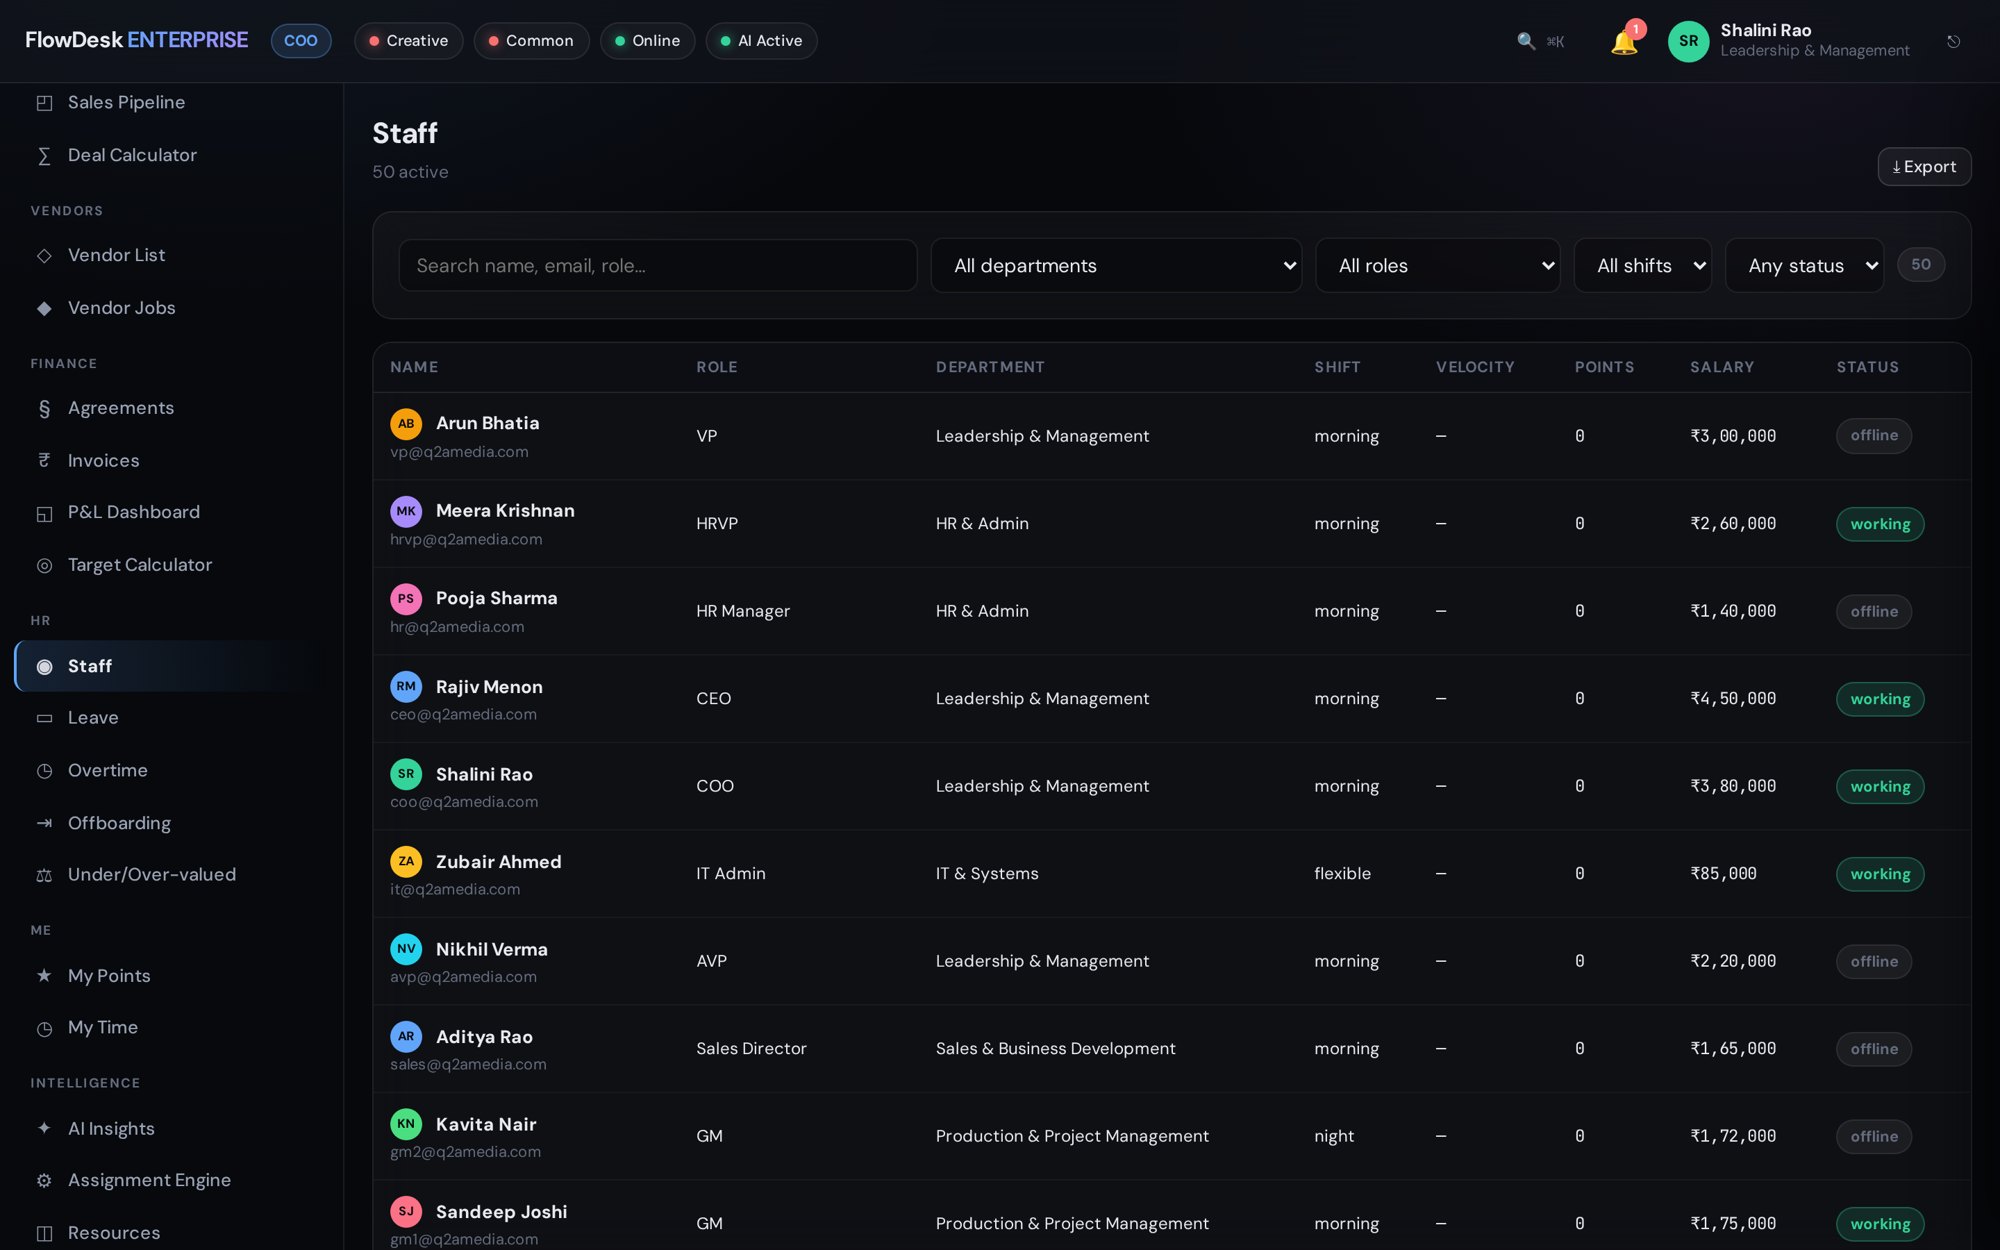Image resolution: width=2000 pixels, height=1250 pixels.
Task: Click the Deal Calculator sigma icon
Action: (44, 156)
